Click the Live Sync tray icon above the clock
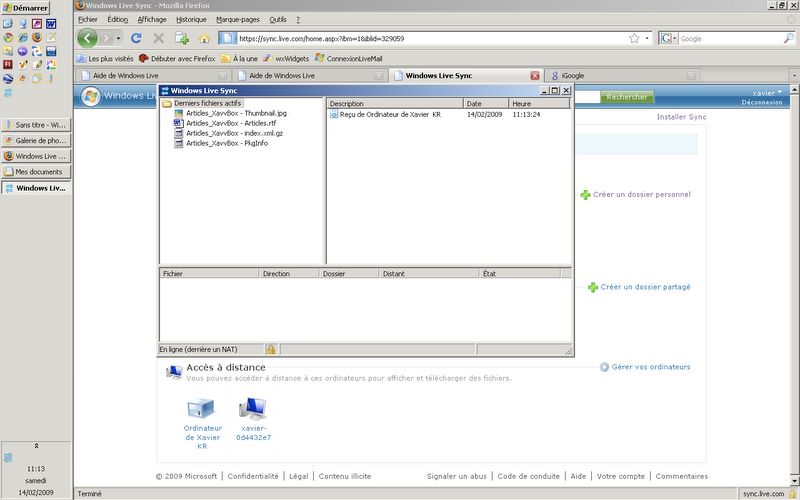This screenshot has width=800, height=500. point(8,458)
